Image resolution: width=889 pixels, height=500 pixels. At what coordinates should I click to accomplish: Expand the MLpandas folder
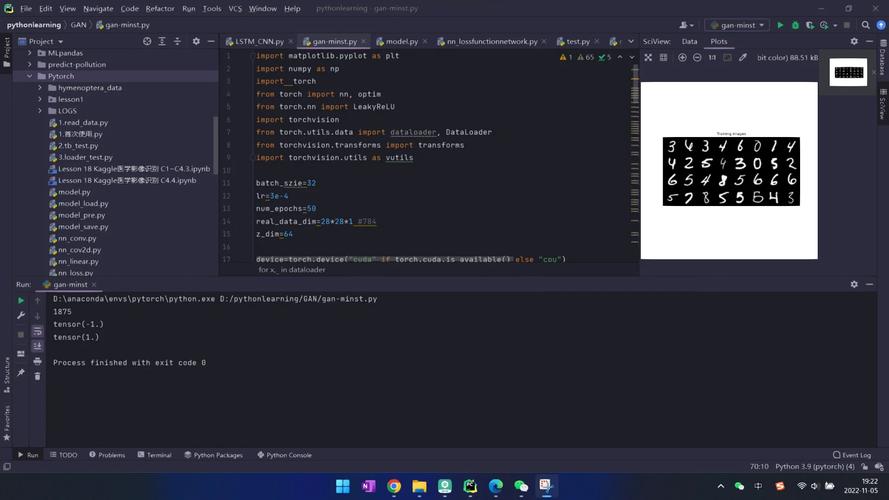point(29,53)
